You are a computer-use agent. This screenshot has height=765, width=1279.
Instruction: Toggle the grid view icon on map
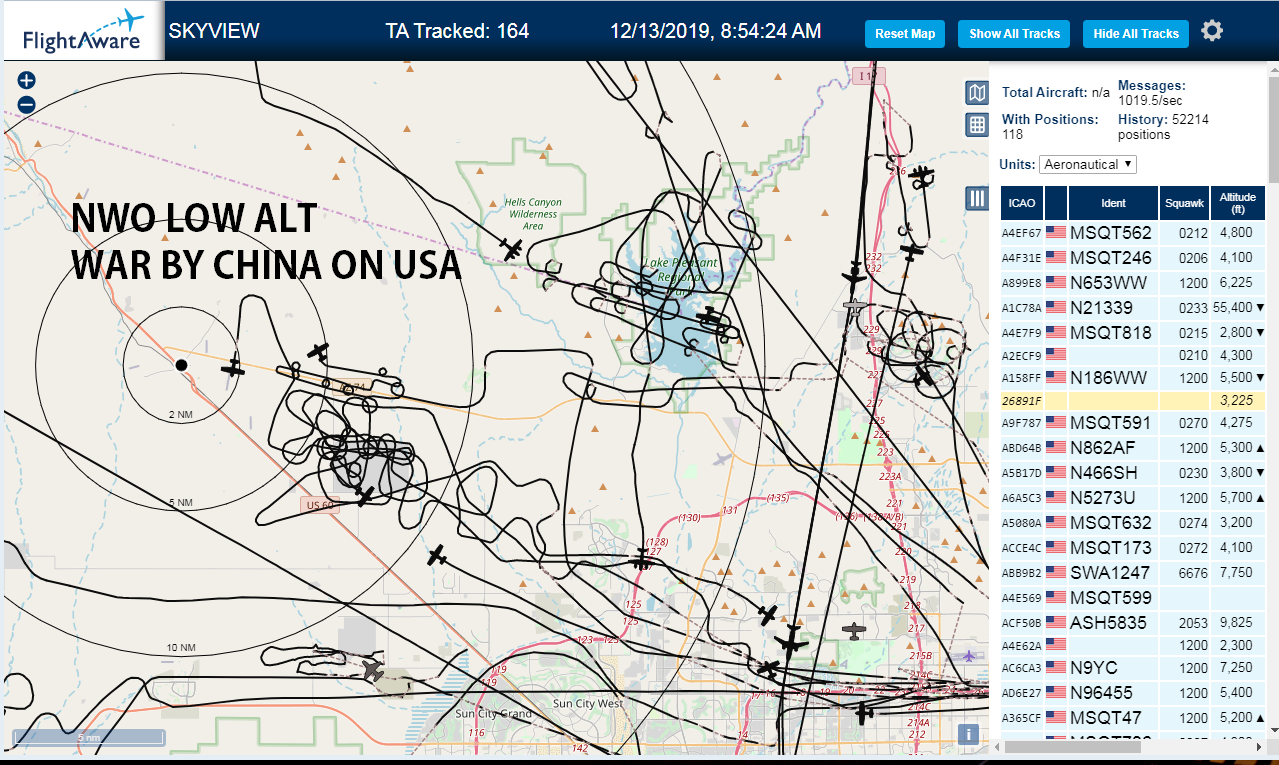(x=977, y=125)
